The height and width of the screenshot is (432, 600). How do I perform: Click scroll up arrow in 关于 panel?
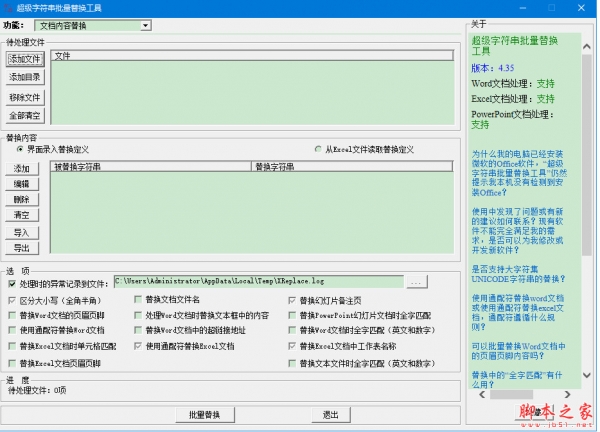pyautogui.click(x=587, y=47)
